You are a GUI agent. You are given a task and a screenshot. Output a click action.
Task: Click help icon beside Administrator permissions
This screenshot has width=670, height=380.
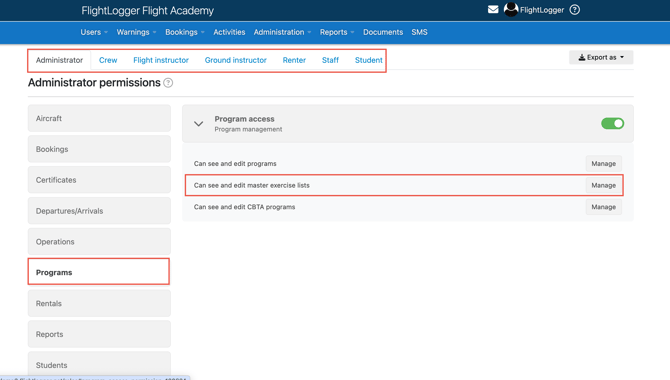click(x=168, y=83)
